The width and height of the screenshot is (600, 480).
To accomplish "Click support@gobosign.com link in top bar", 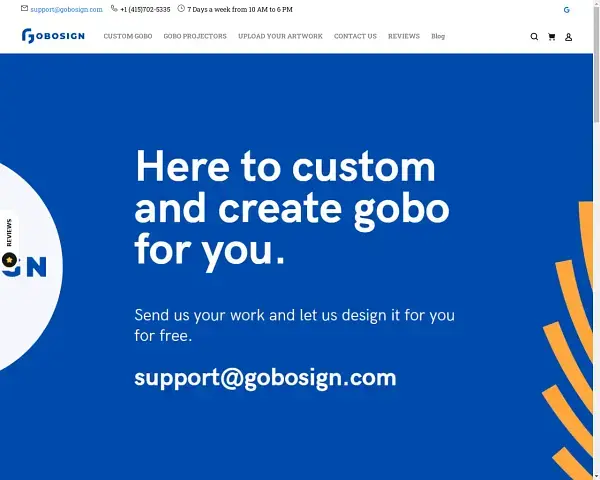I will click(x=66, y=9).
